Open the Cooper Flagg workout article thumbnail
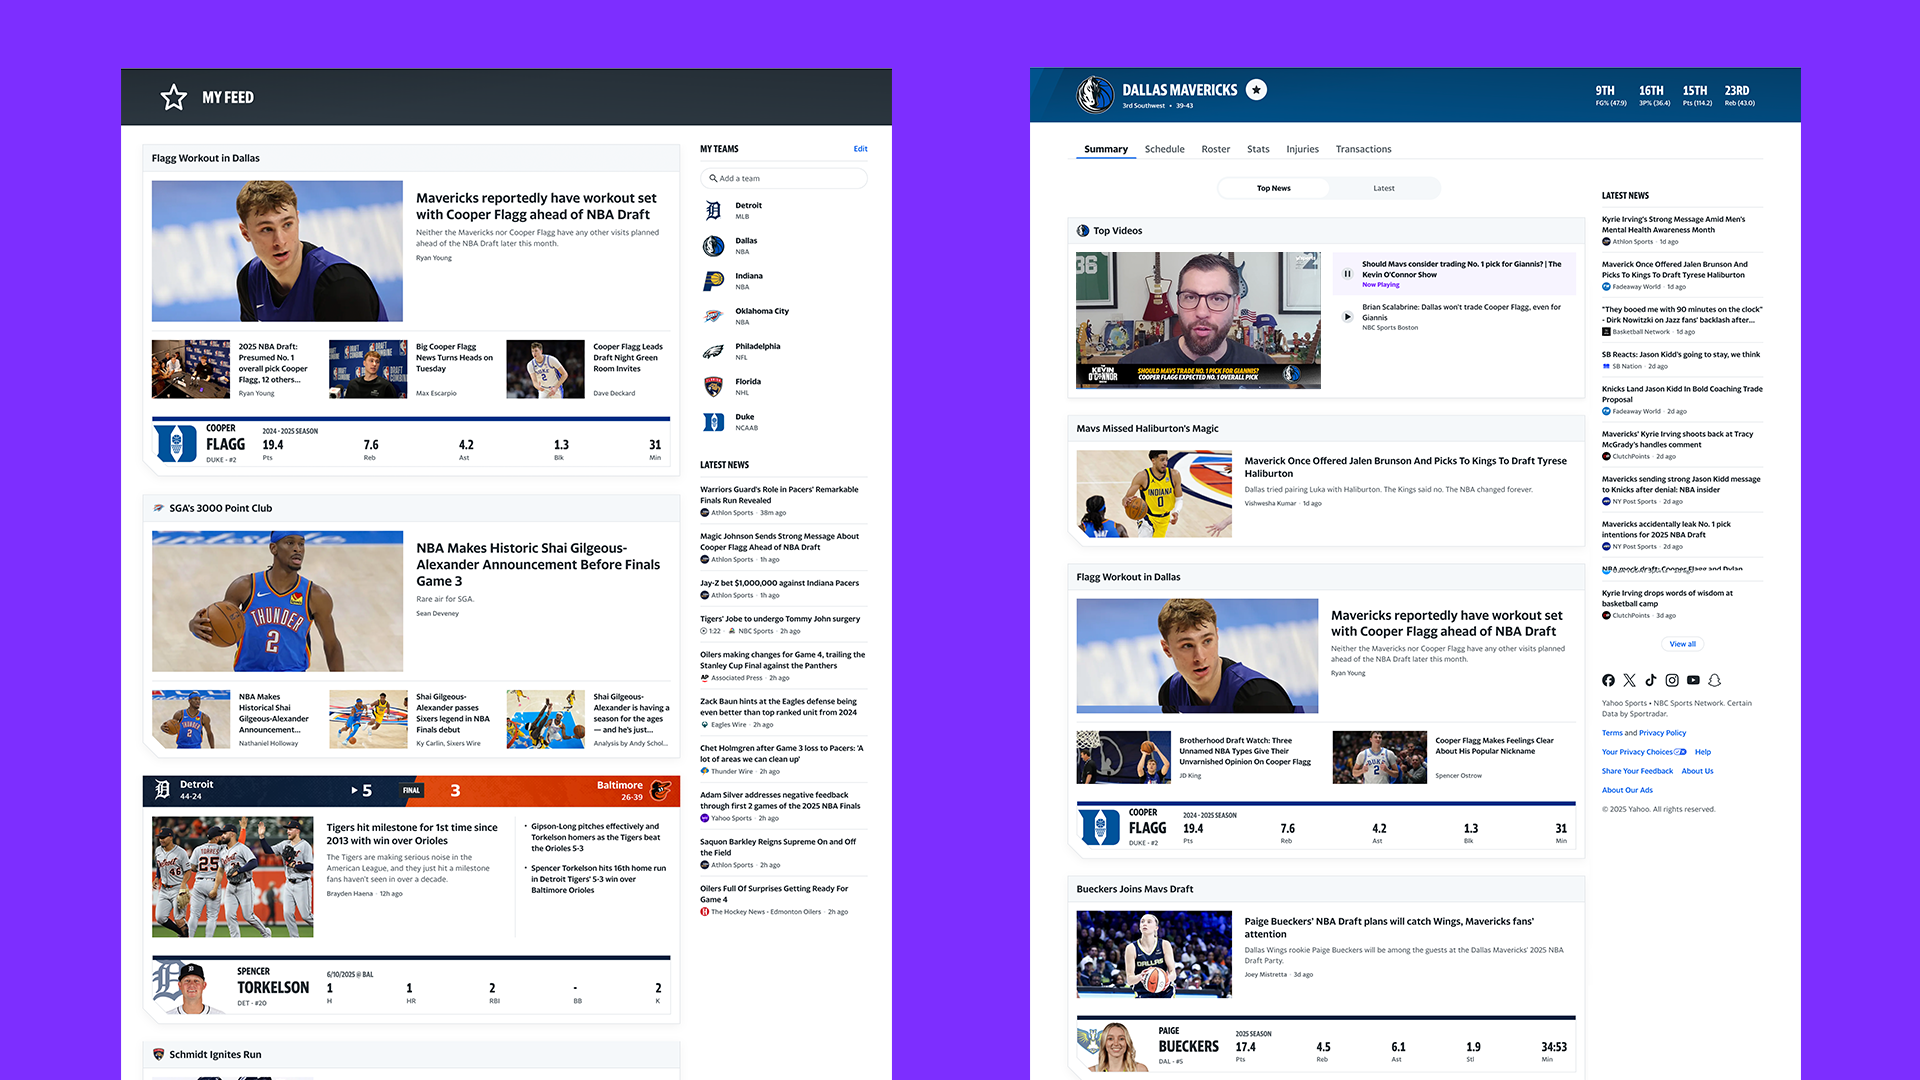Viewport: 1920px width, 1080px height. coord(277,251)
